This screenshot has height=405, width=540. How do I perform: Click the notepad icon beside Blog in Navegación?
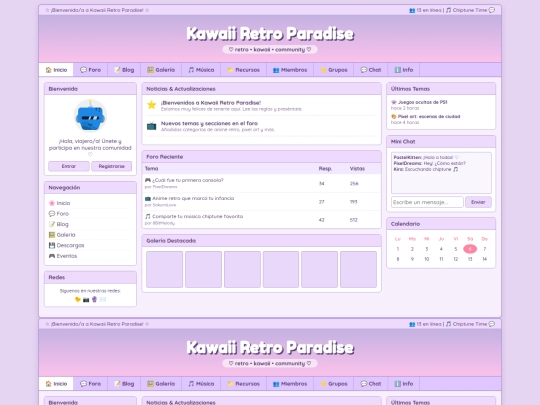pos(52,224)
